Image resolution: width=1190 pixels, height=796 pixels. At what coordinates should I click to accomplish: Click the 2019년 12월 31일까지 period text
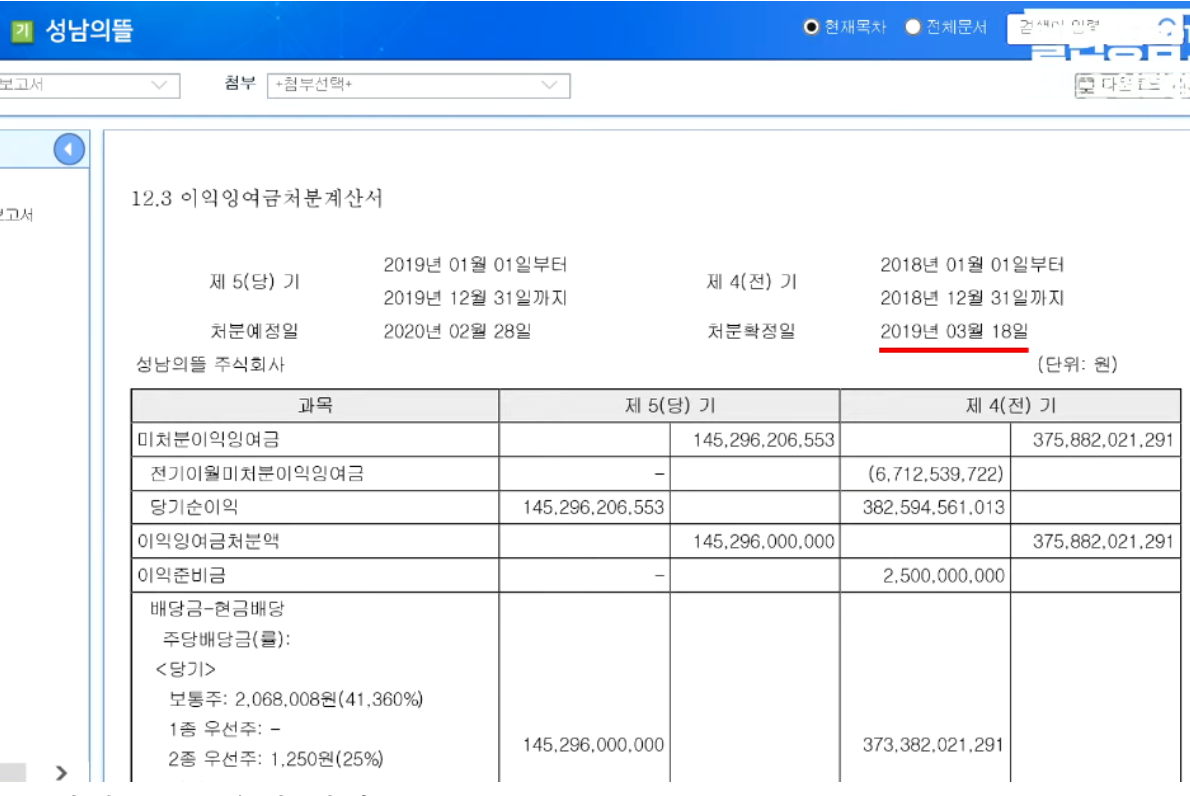pos(475,297)
